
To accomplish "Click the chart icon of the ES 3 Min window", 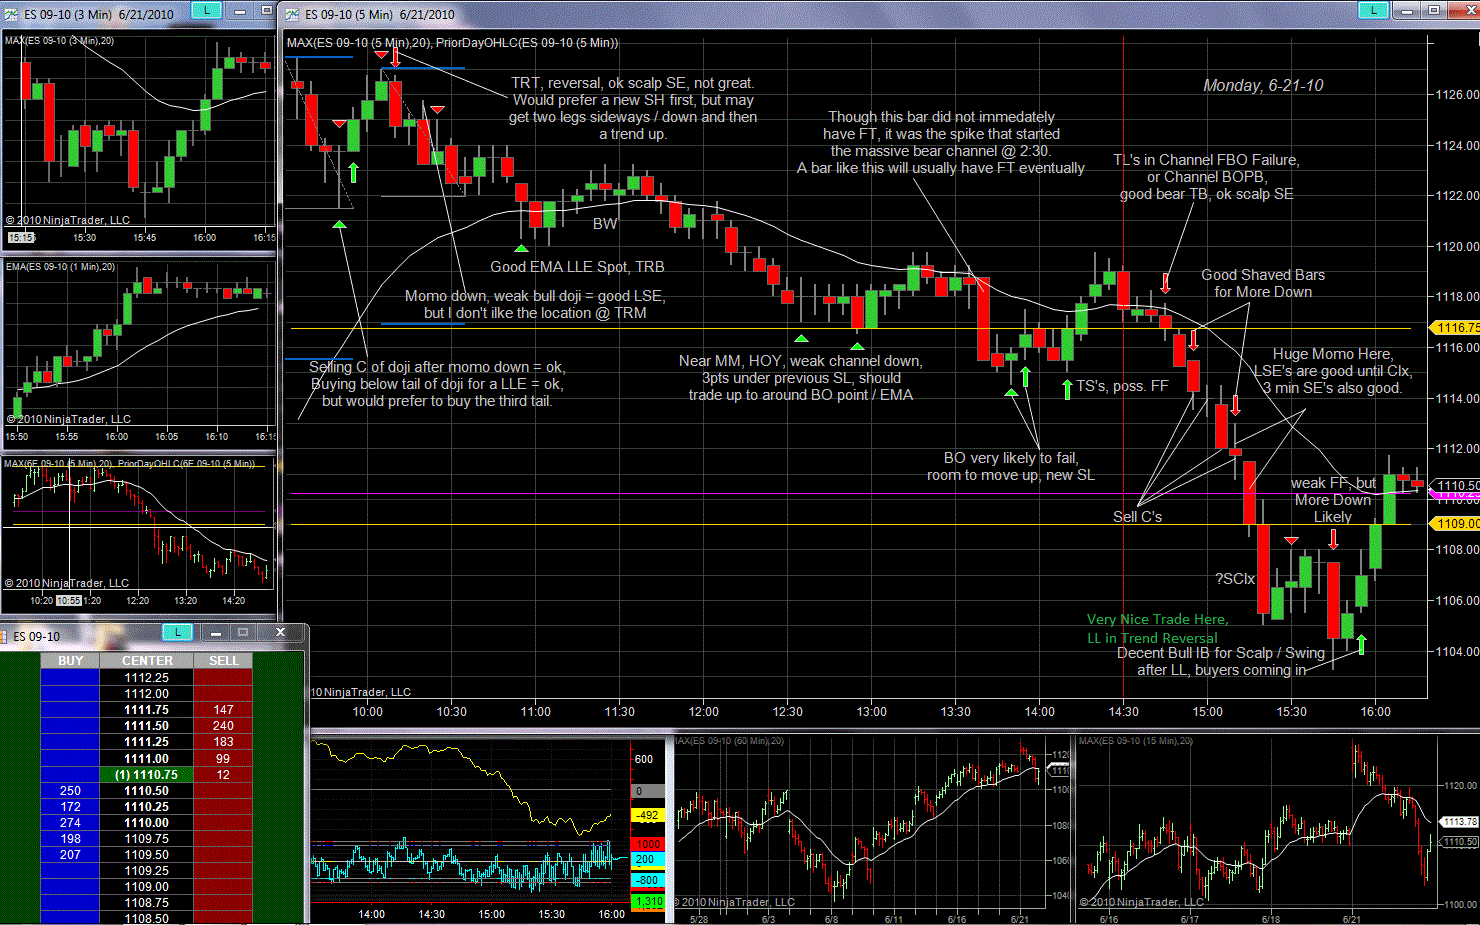I will (11, 14).
